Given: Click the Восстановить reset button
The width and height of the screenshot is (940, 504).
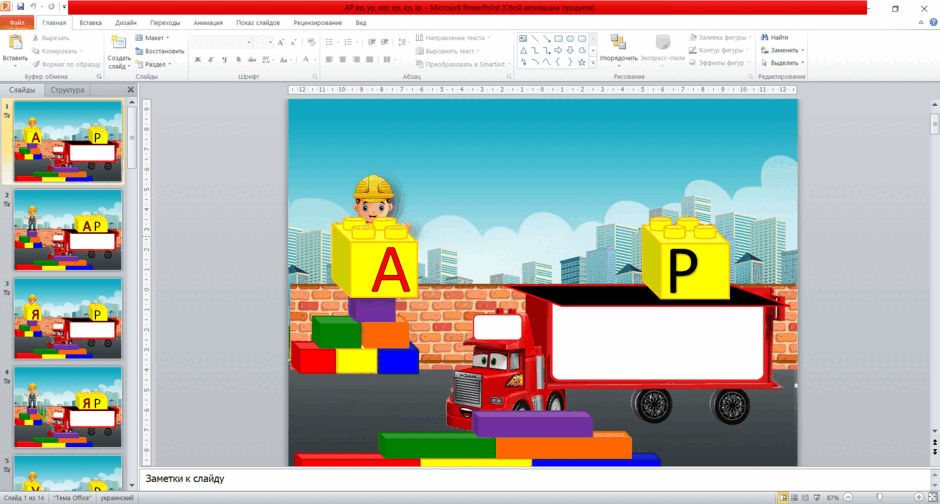Looking at the screenshot, I should 159,51.
